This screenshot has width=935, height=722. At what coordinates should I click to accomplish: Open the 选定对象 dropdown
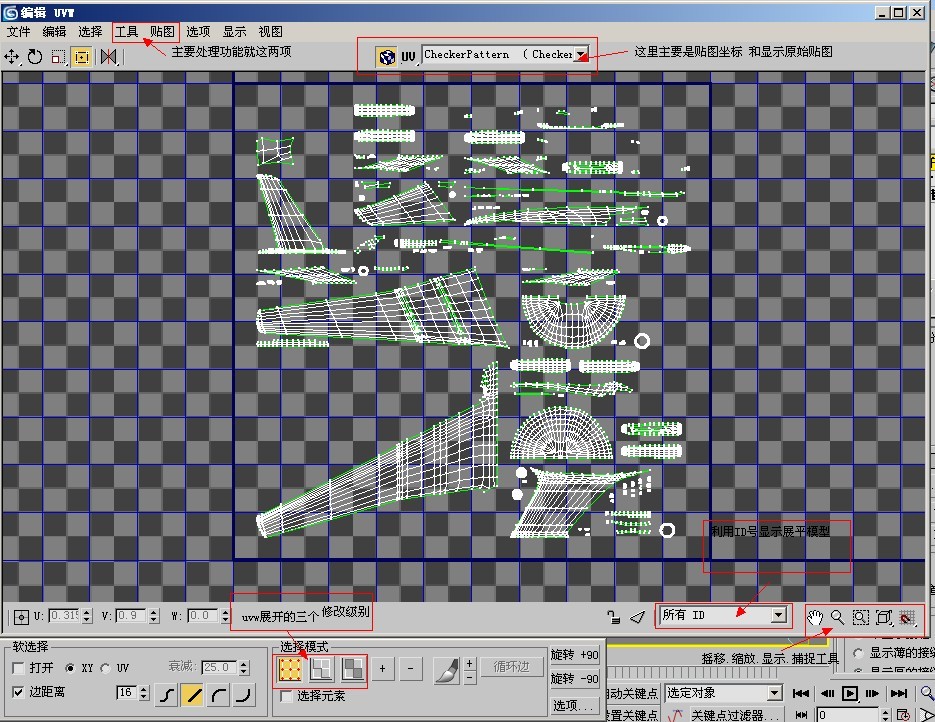click(x=774, y=693)
